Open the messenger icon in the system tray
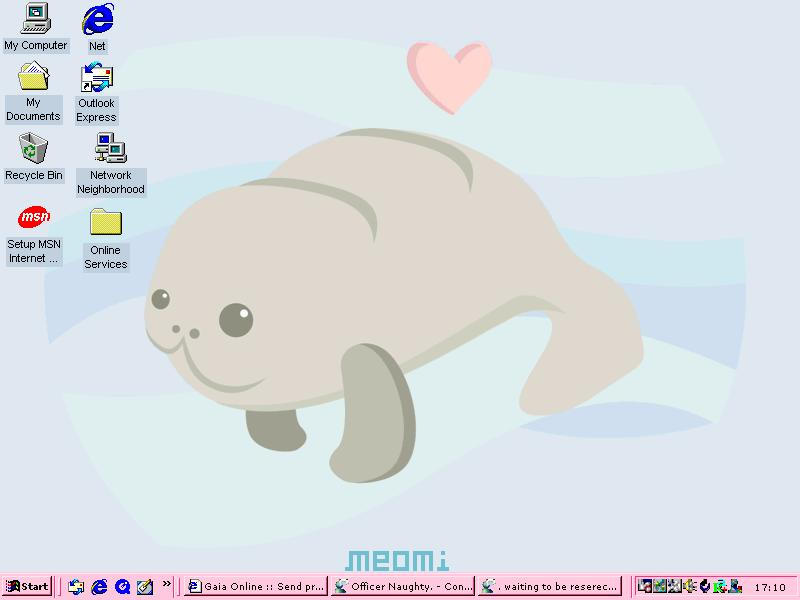This screenshot has height=600, width=800. coord(734,585)
